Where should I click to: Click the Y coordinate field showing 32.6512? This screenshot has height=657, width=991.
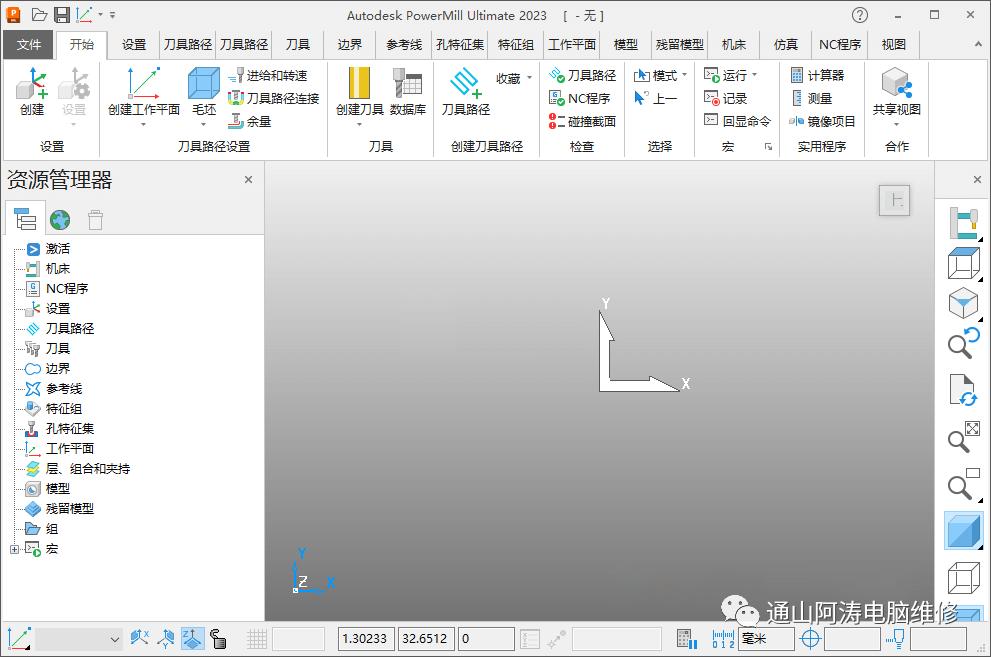click(x=425, y=639)
